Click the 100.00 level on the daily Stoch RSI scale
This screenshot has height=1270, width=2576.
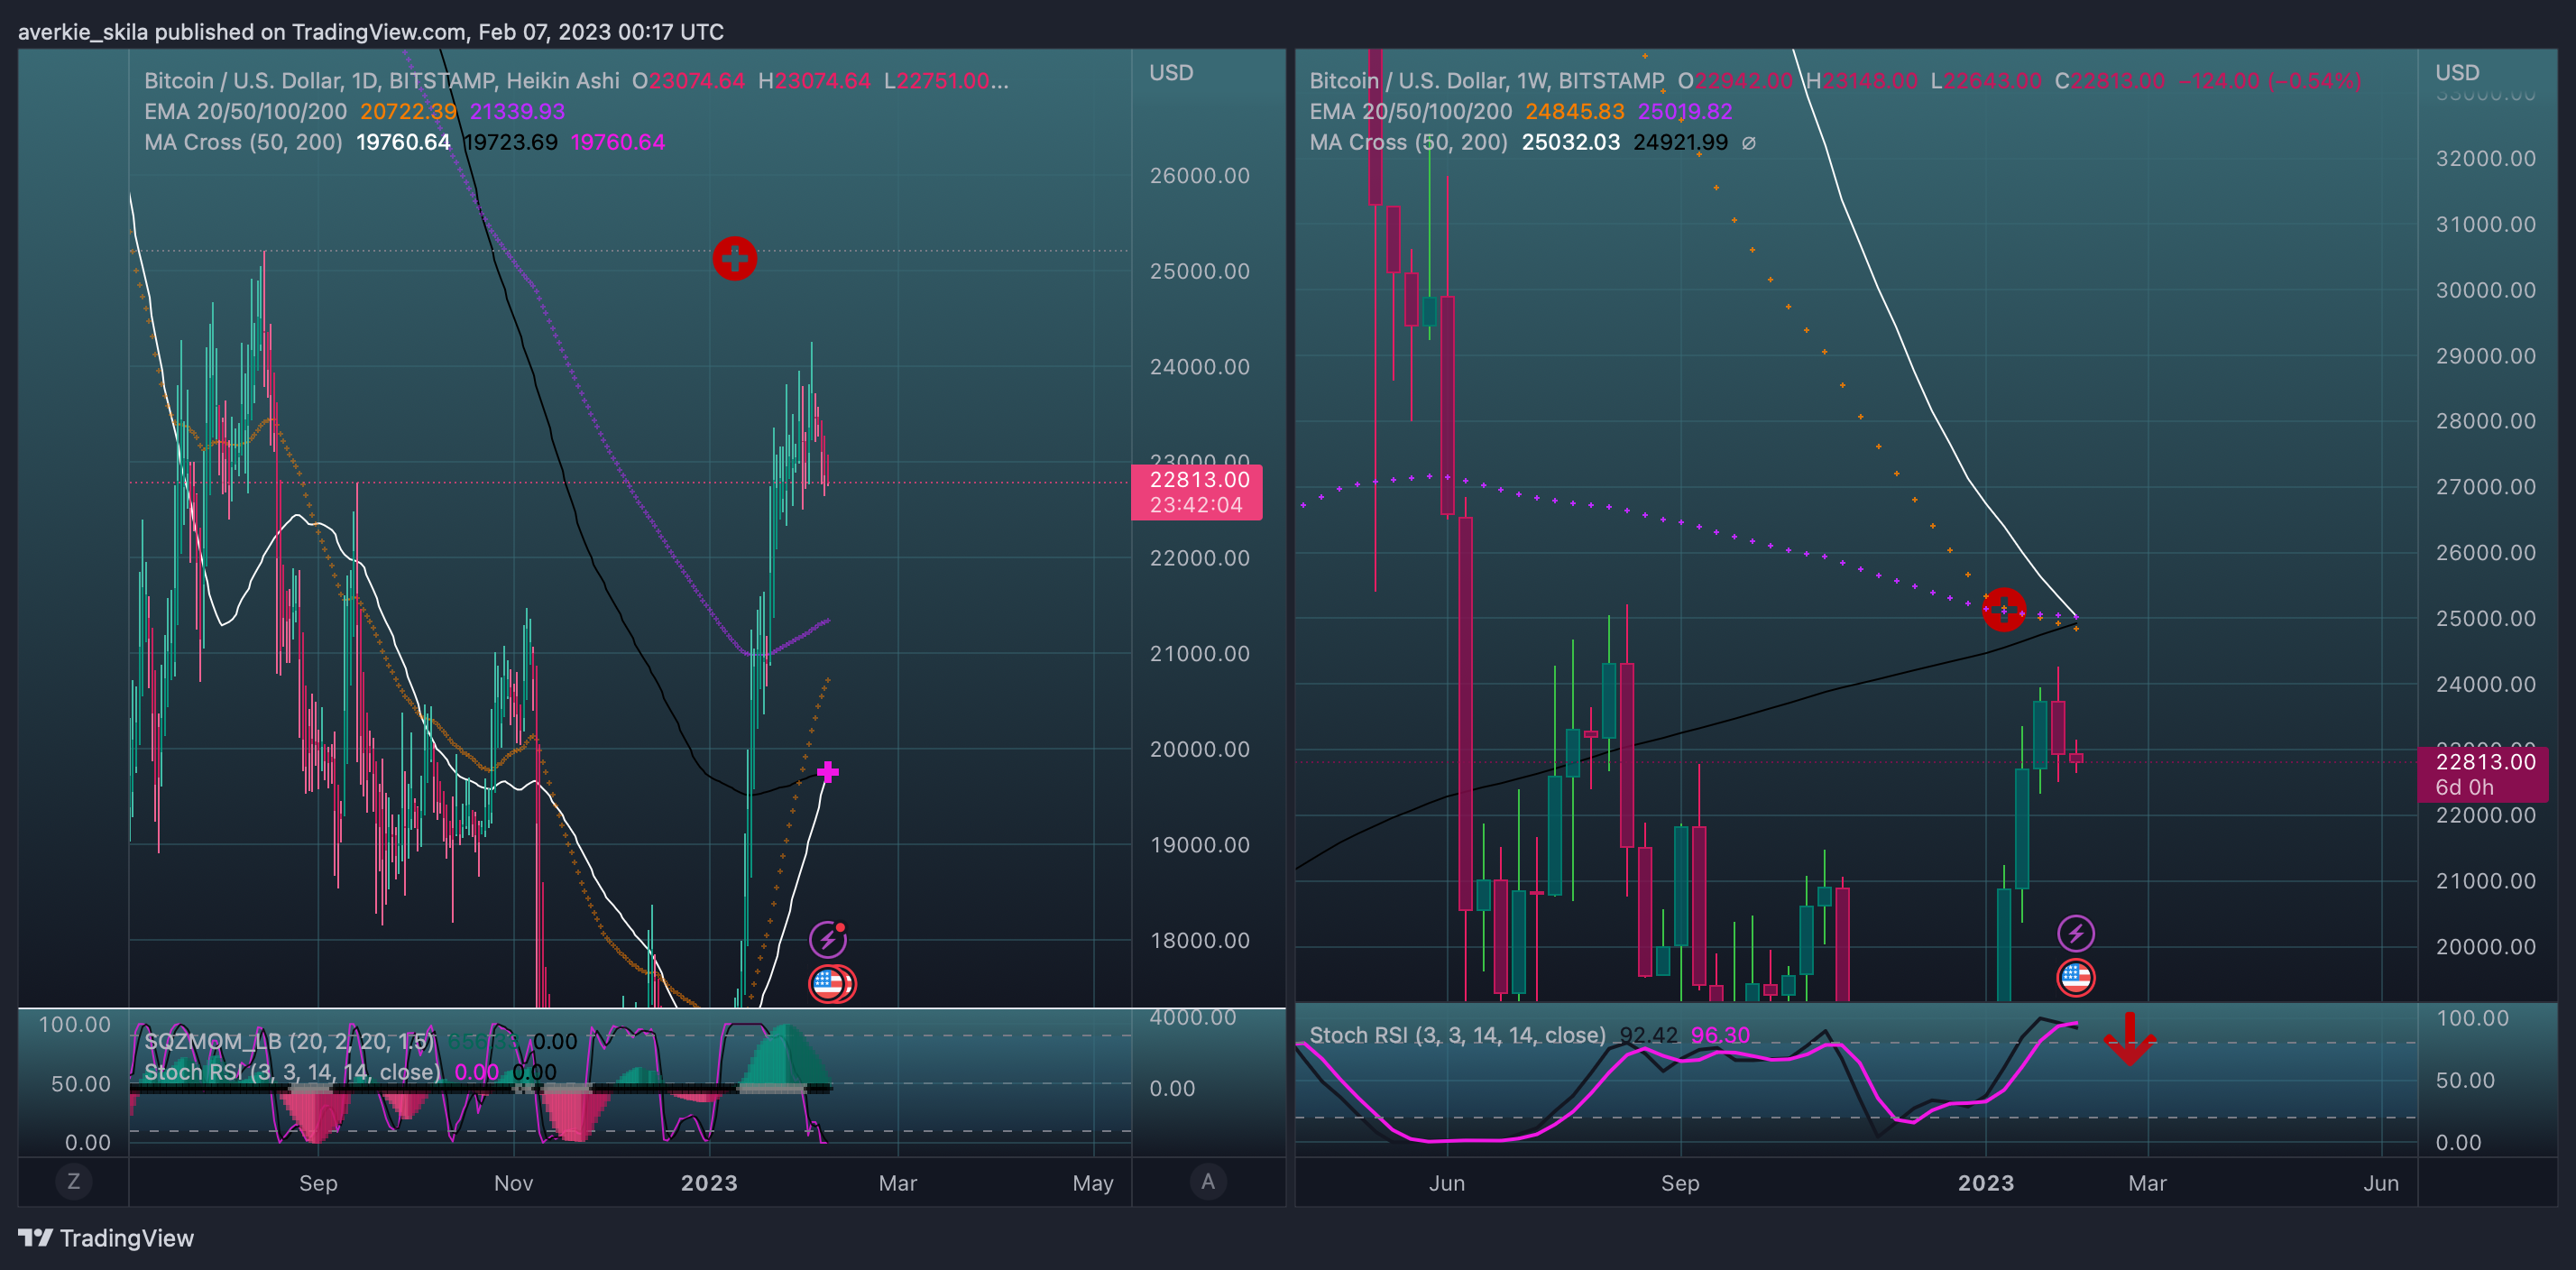click(74, 1025)
